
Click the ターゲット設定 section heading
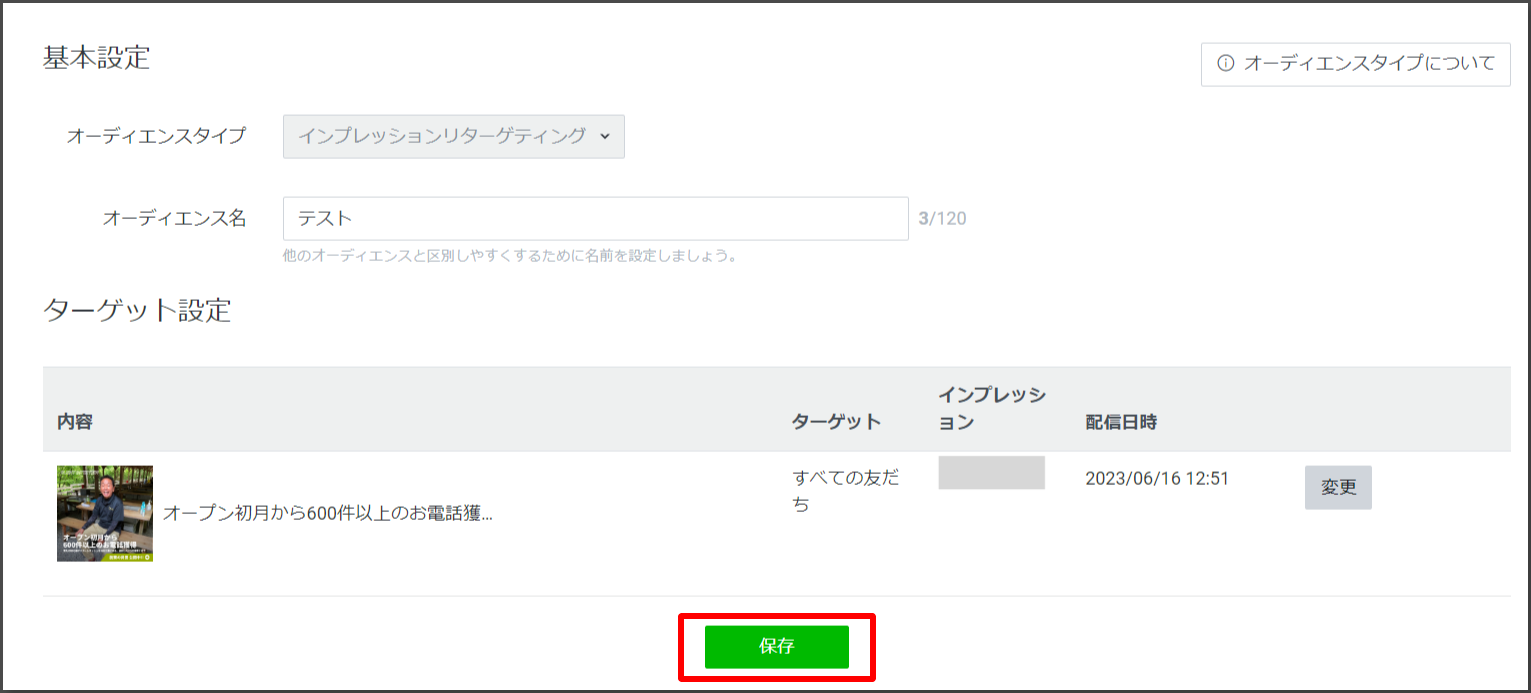[x=137, y=310]
